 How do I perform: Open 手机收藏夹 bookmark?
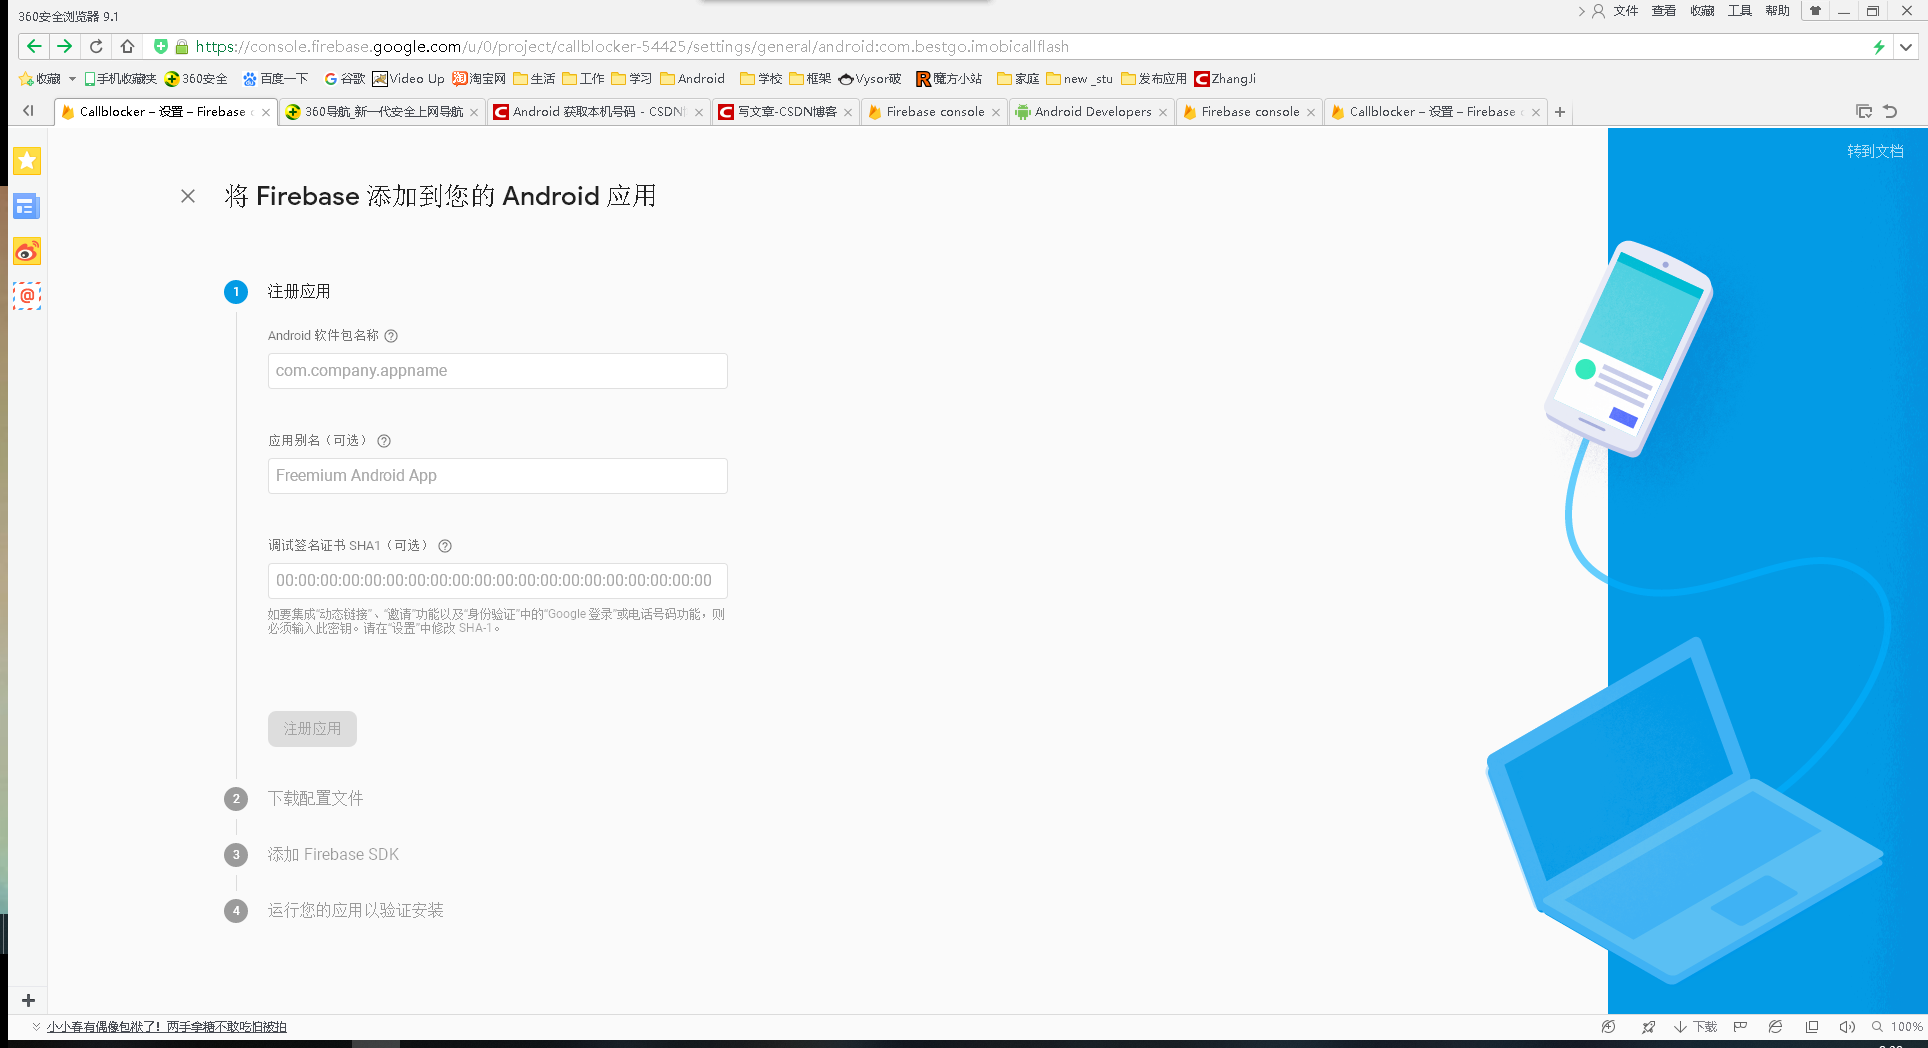click(121, 79)
